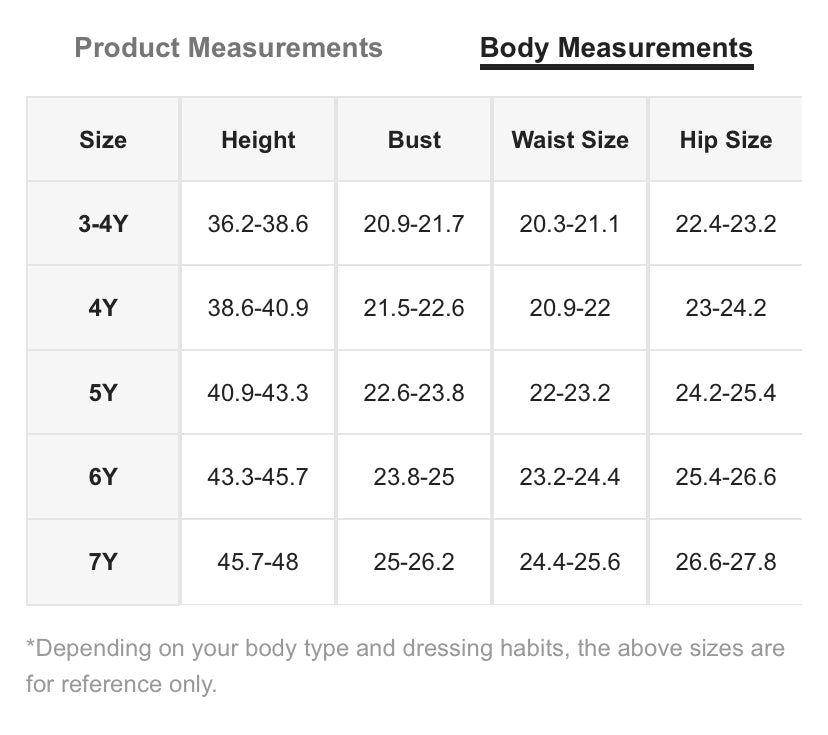Click the 23.8-25 bust cell
Screen dimensions: 828x735
[x=414, y=477]
